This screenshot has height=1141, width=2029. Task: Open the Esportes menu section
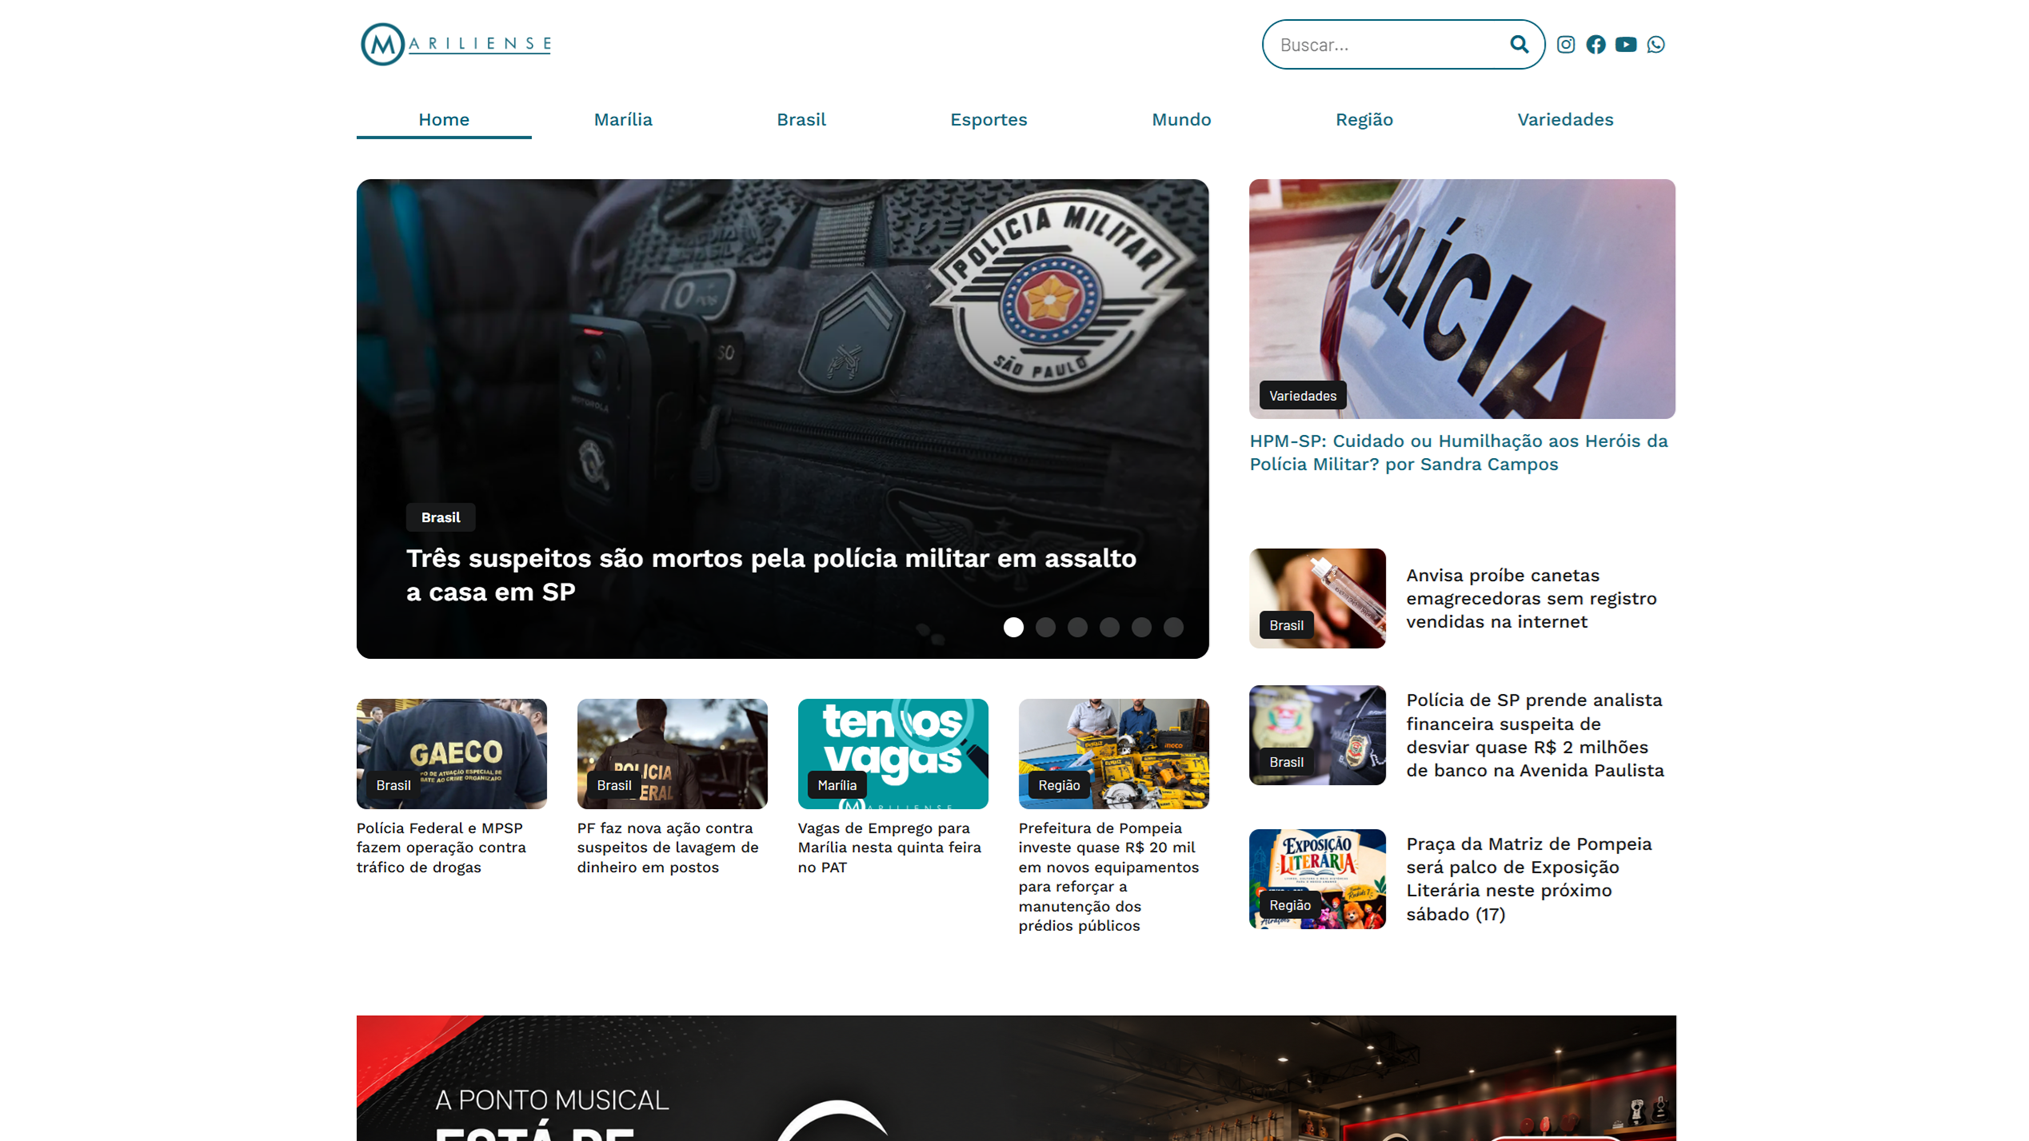pyautogui.click(x=988, y=119)
